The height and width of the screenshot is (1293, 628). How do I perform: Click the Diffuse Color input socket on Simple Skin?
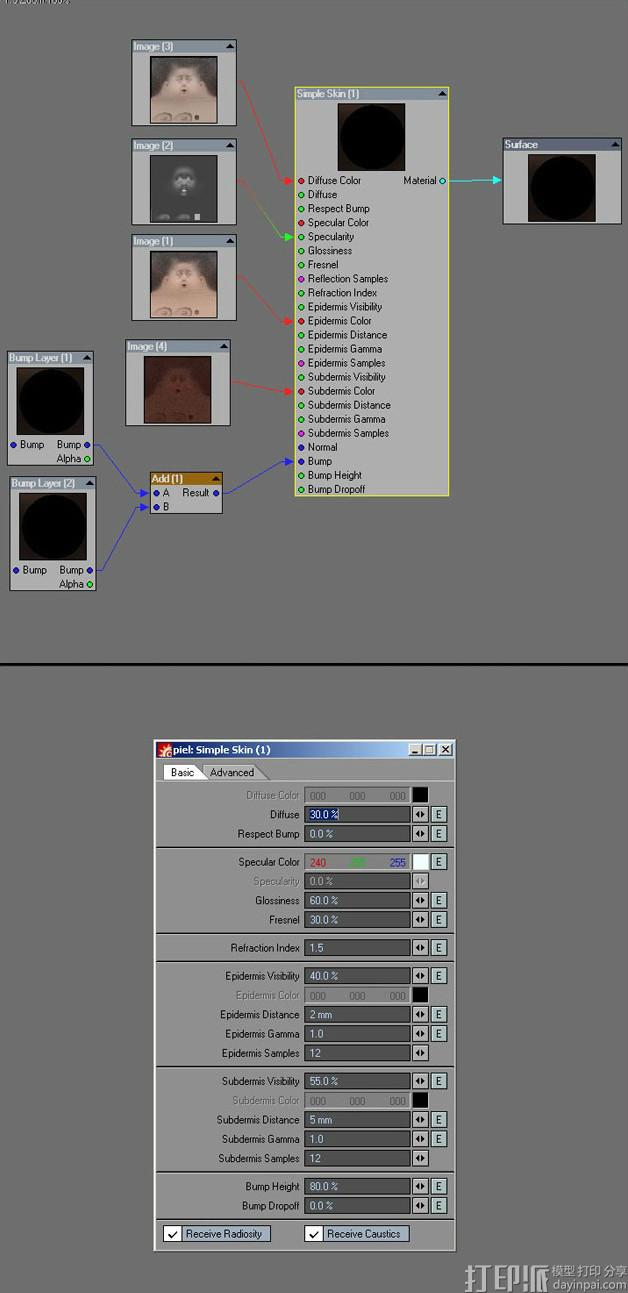point(301,181)
